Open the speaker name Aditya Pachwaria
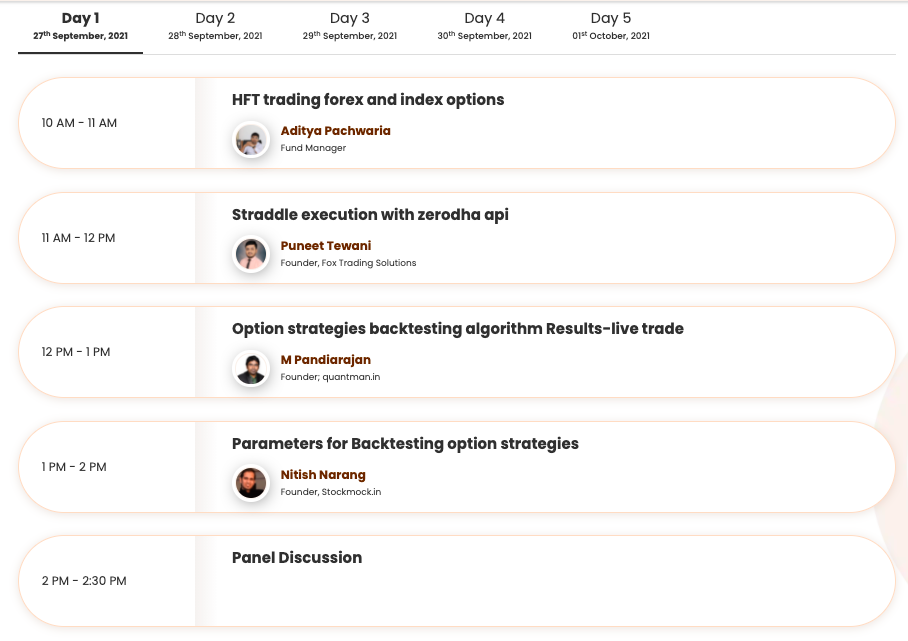Viewport: 908px width, 641px height. [335, 131]
